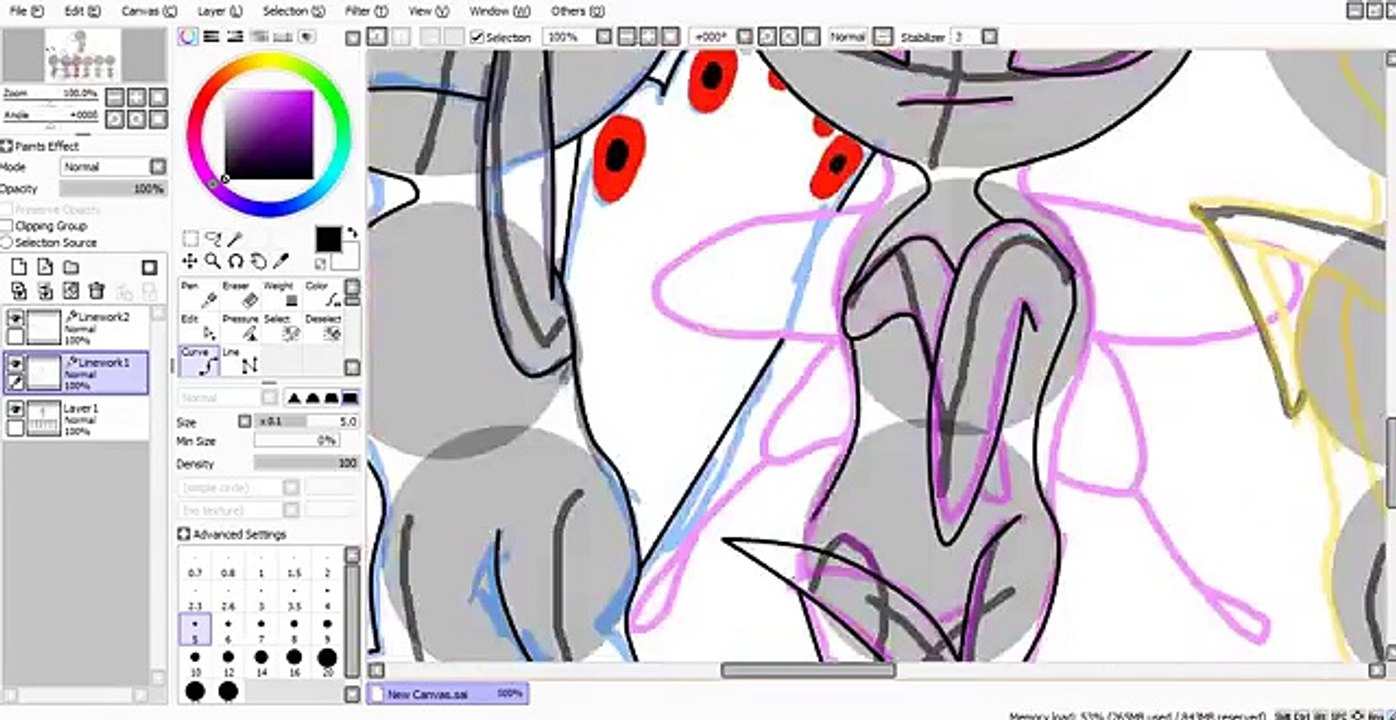Select the Pen linework tool
The width and height of the screenshot is (1396, 720).
[198, 295]
